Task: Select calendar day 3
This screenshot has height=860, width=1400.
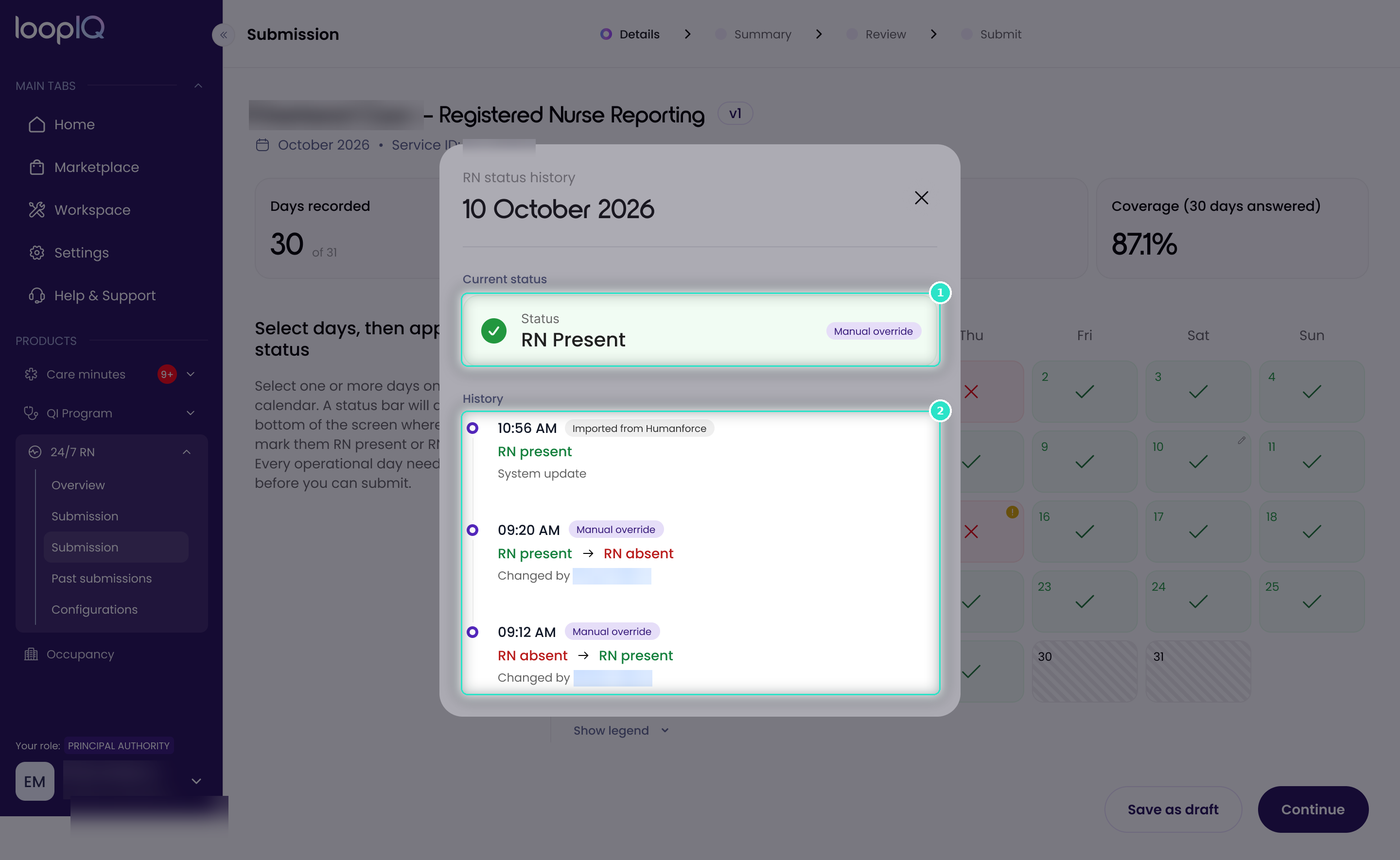Action: pos(1198,392)
